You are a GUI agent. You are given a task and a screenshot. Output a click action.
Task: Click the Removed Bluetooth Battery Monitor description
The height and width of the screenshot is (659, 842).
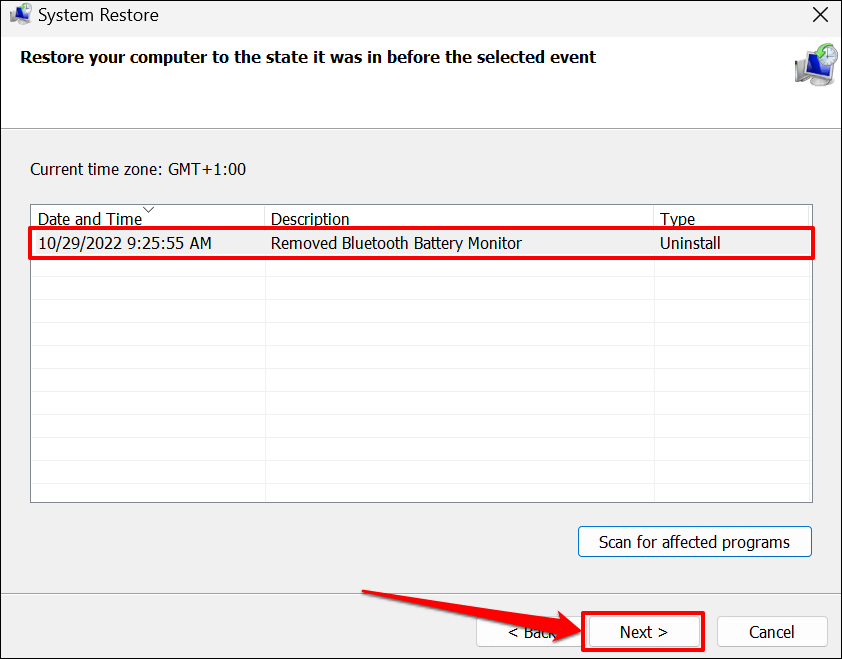click(x=396, y=243)
